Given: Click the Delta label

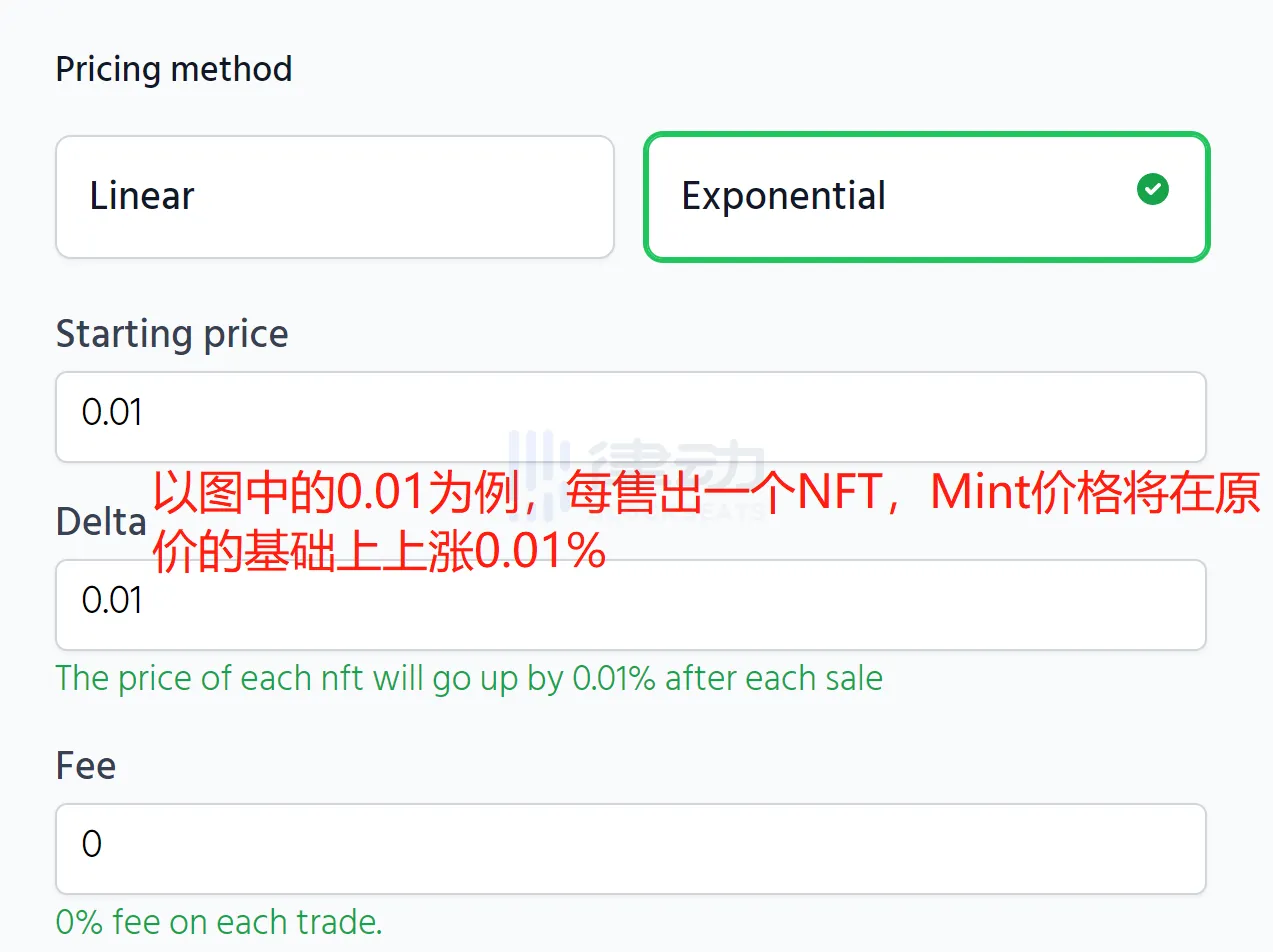Looking at the screenshot, I should click(100, 520).
